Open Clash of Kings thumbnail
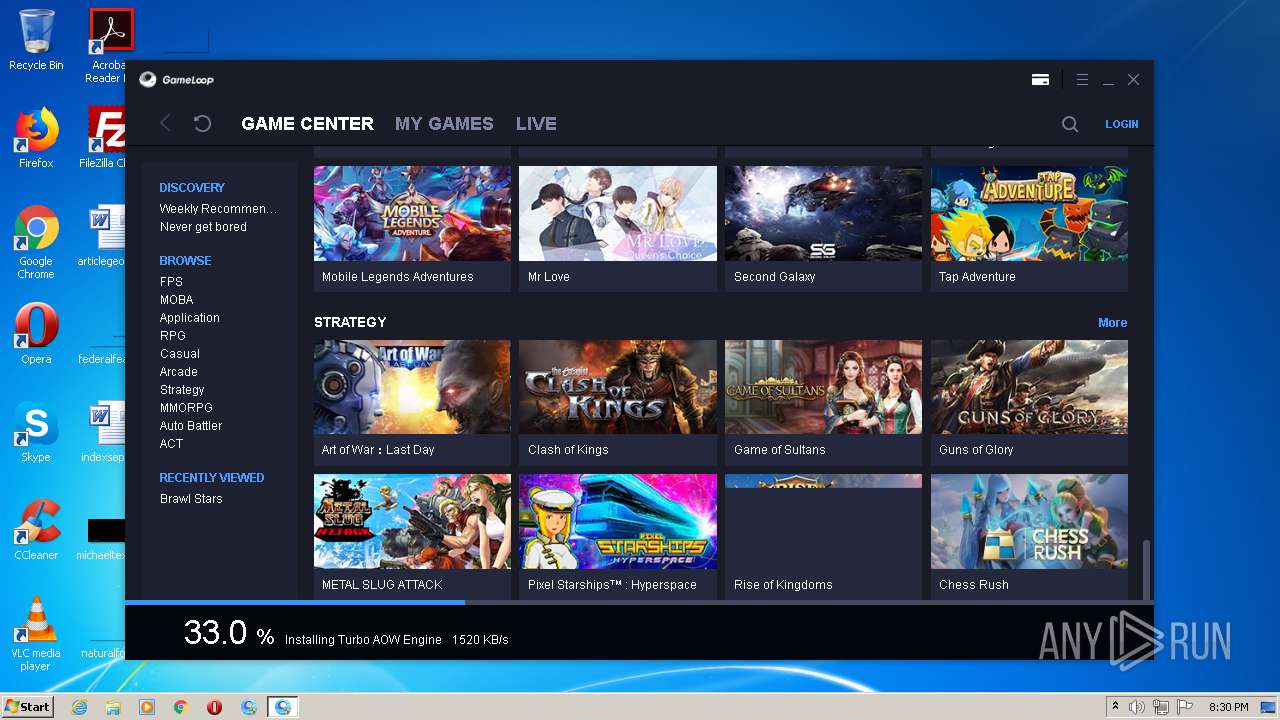 click(618, 387)
